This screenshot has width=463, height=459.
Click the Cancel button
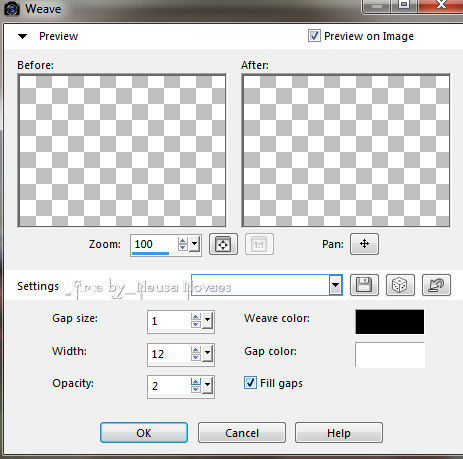242,433
